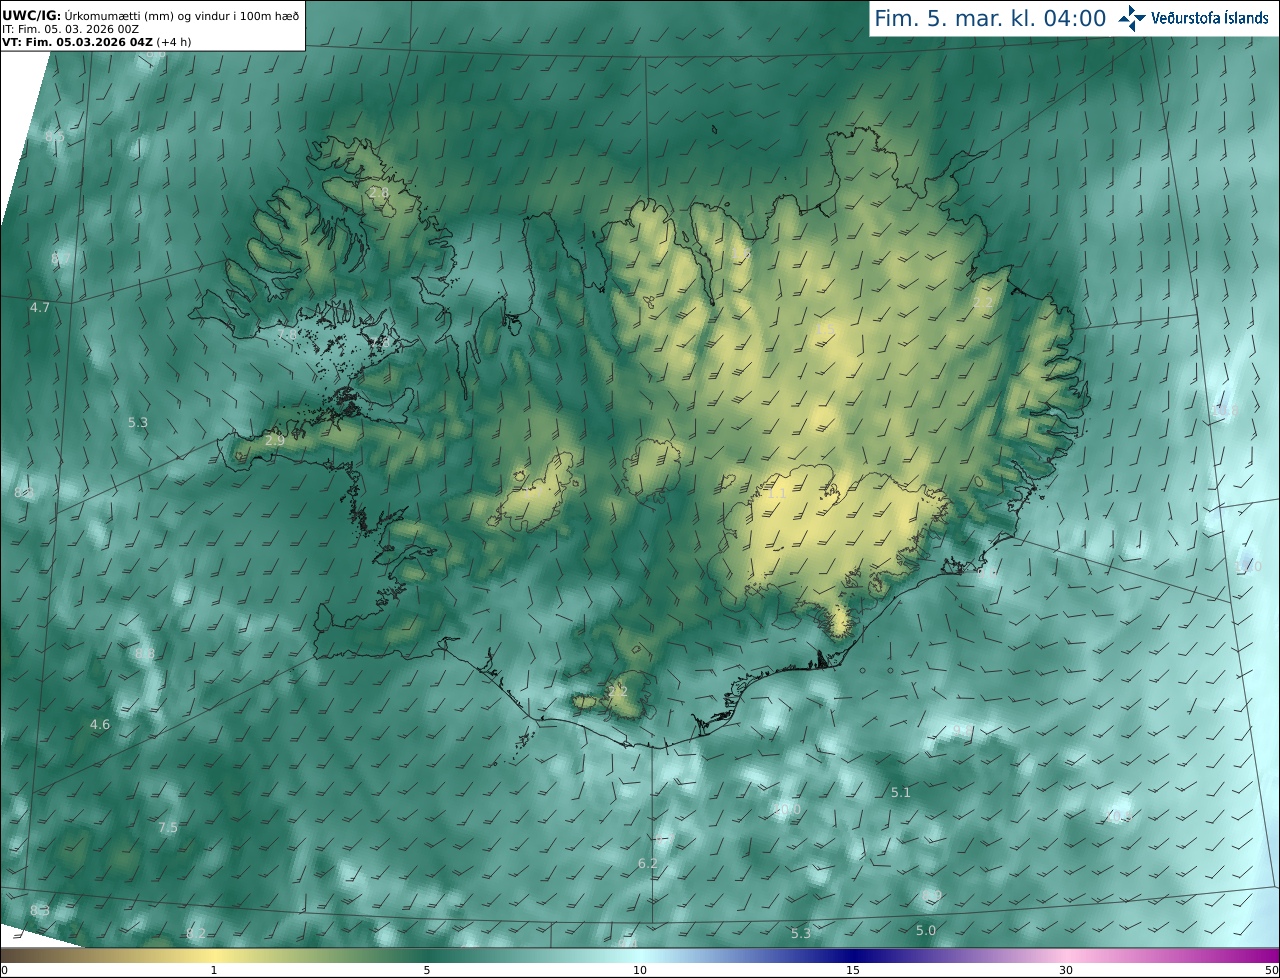Click the colorbar tick label 1
1280x978 pixels.
coord(214,970)
